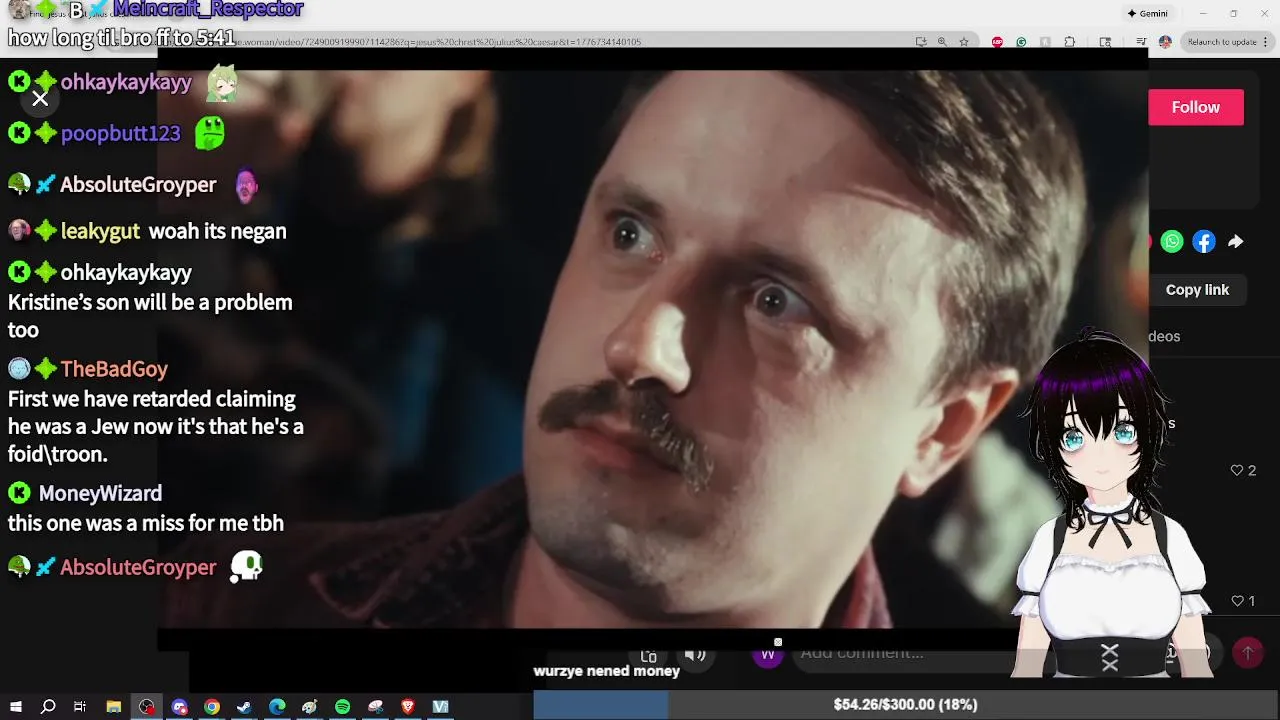The image size is (1280, 720).
Task: Open the highlighted active app on the taskbar
Action: tap(147, 707)
